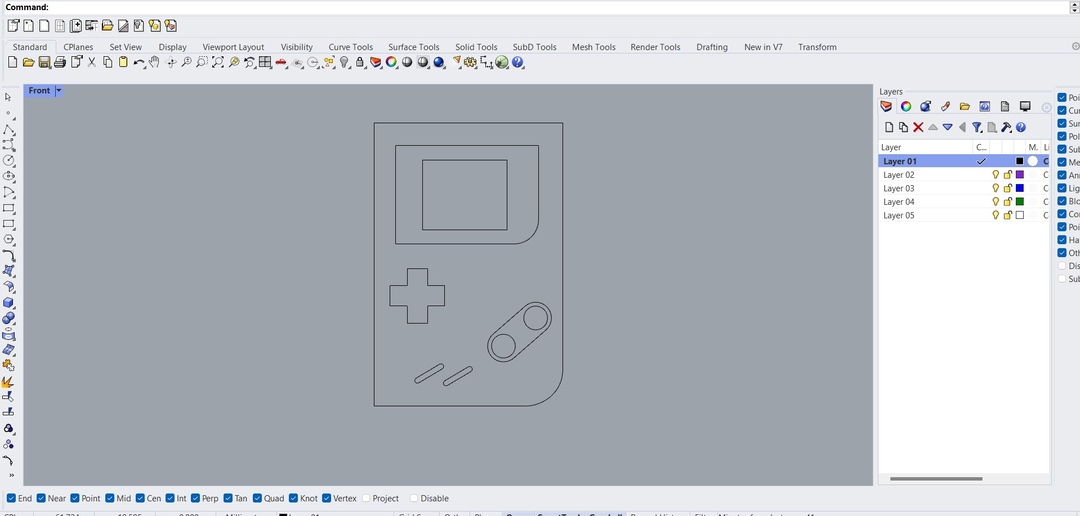This screenshot has height=516, width=1080.
Task: Open the color wheel icon in Standard toolbar
Action: [x=391, y=63]
